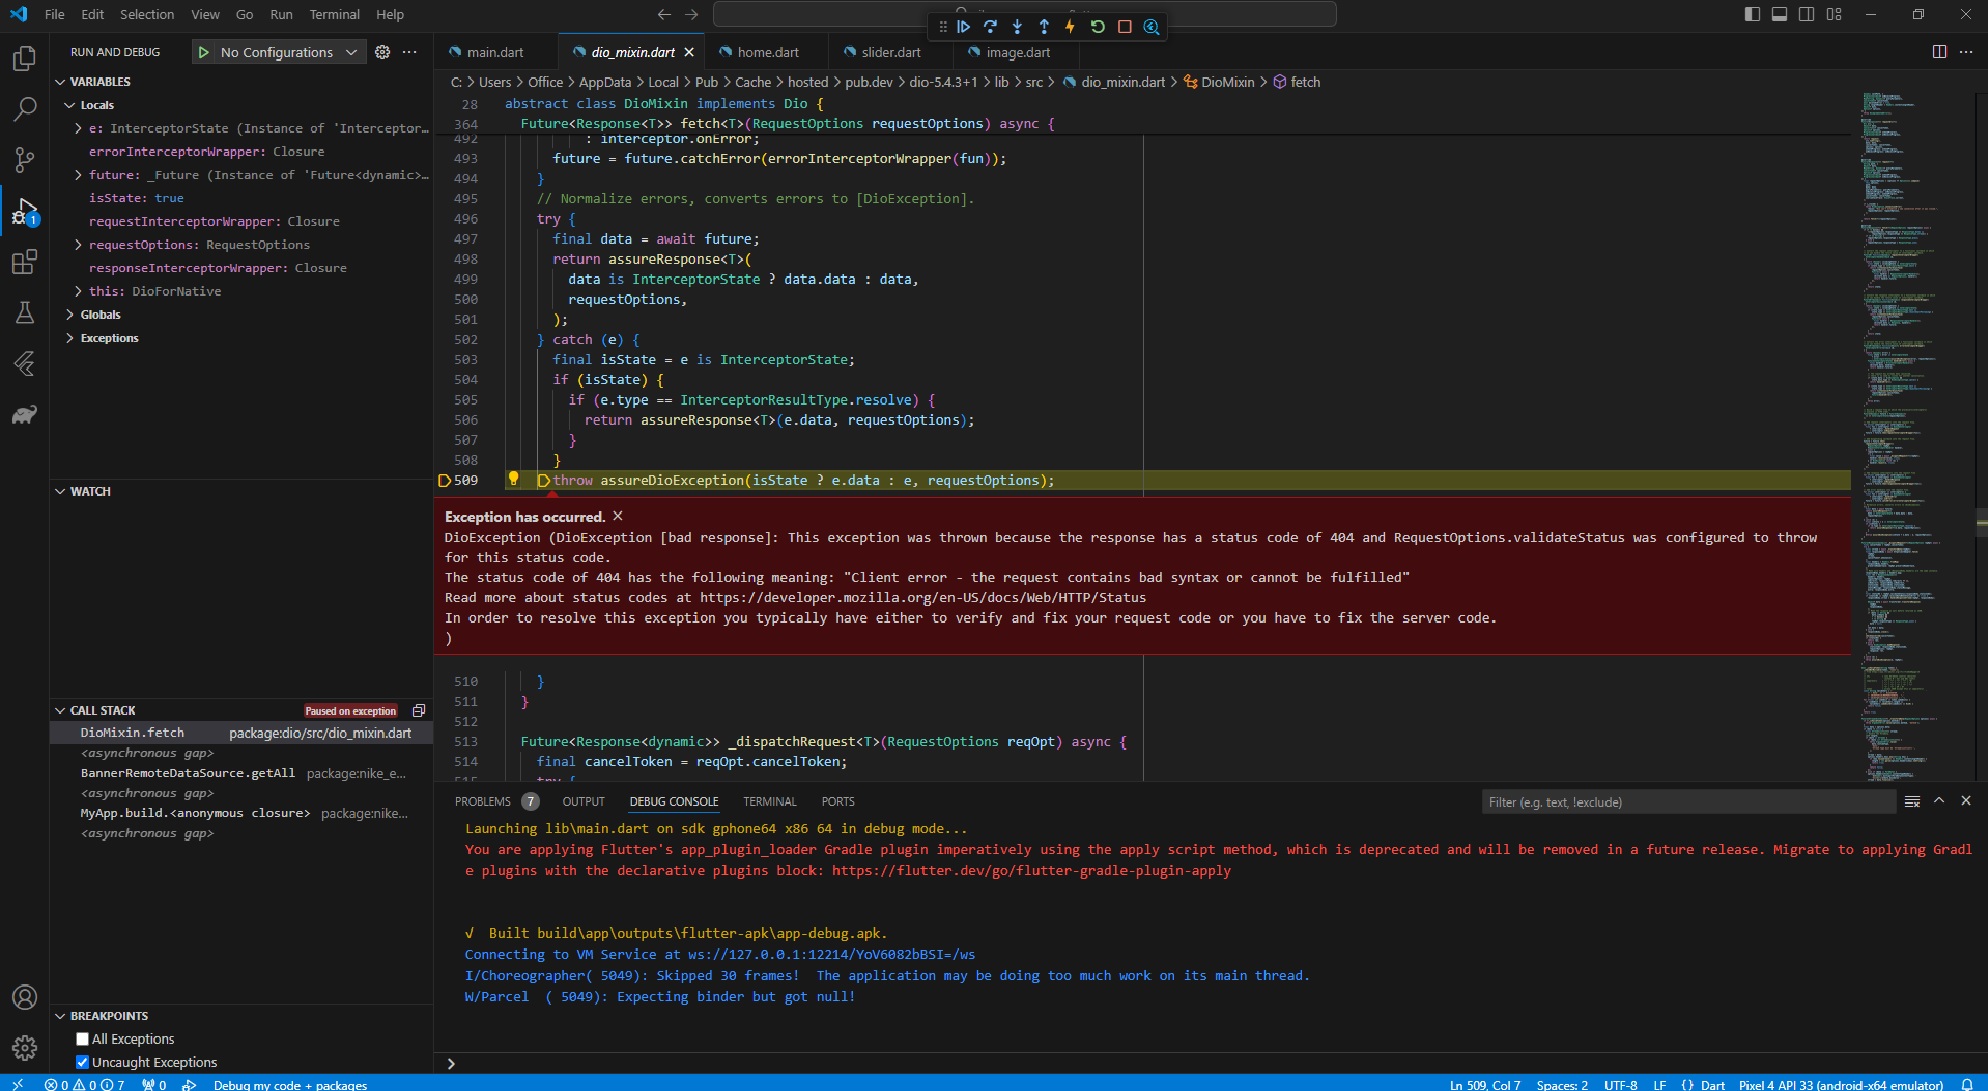Click Pixel 4 API 33 device status
The image size is (1988, 1091).
(x=1840, y=1084)
